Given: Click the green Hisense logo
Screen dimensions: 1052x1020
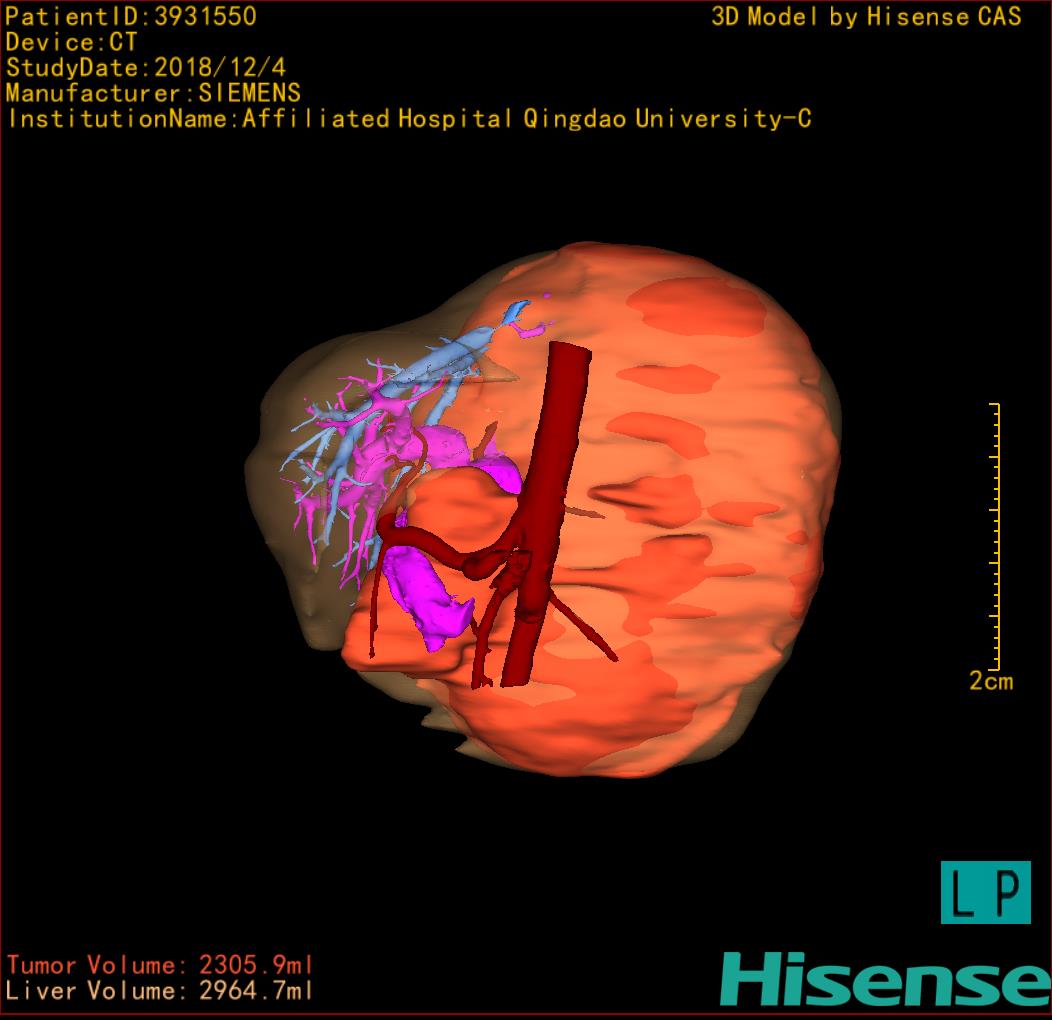Looking at the screenshot, I should click(885, 979).
